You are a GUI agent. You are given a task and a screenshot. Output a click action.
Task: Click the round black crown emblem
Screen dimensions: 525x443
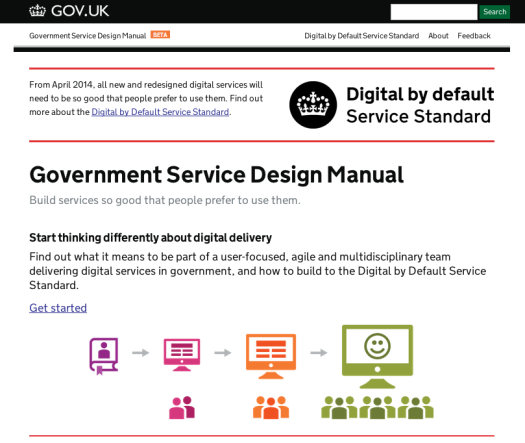[x=313, y=105]
